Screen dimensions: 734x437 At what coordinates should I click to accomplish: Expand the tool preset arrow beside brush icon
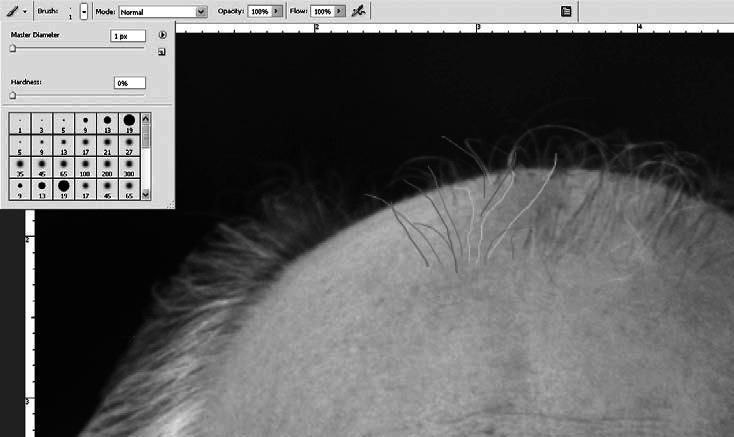click(x=25, y=12)
